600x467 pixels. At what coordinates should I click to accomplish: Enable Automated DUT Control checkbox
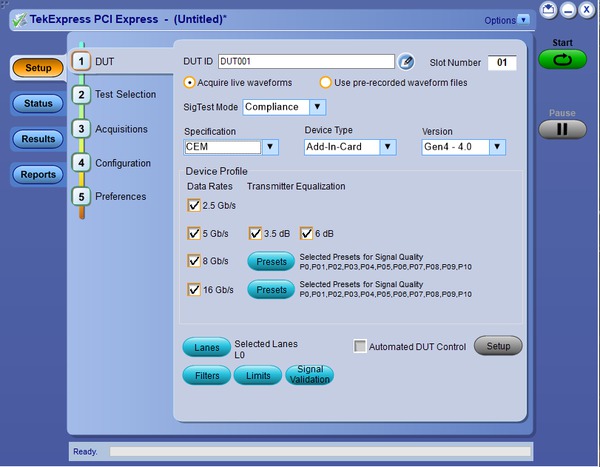click(x=360, y=346)
